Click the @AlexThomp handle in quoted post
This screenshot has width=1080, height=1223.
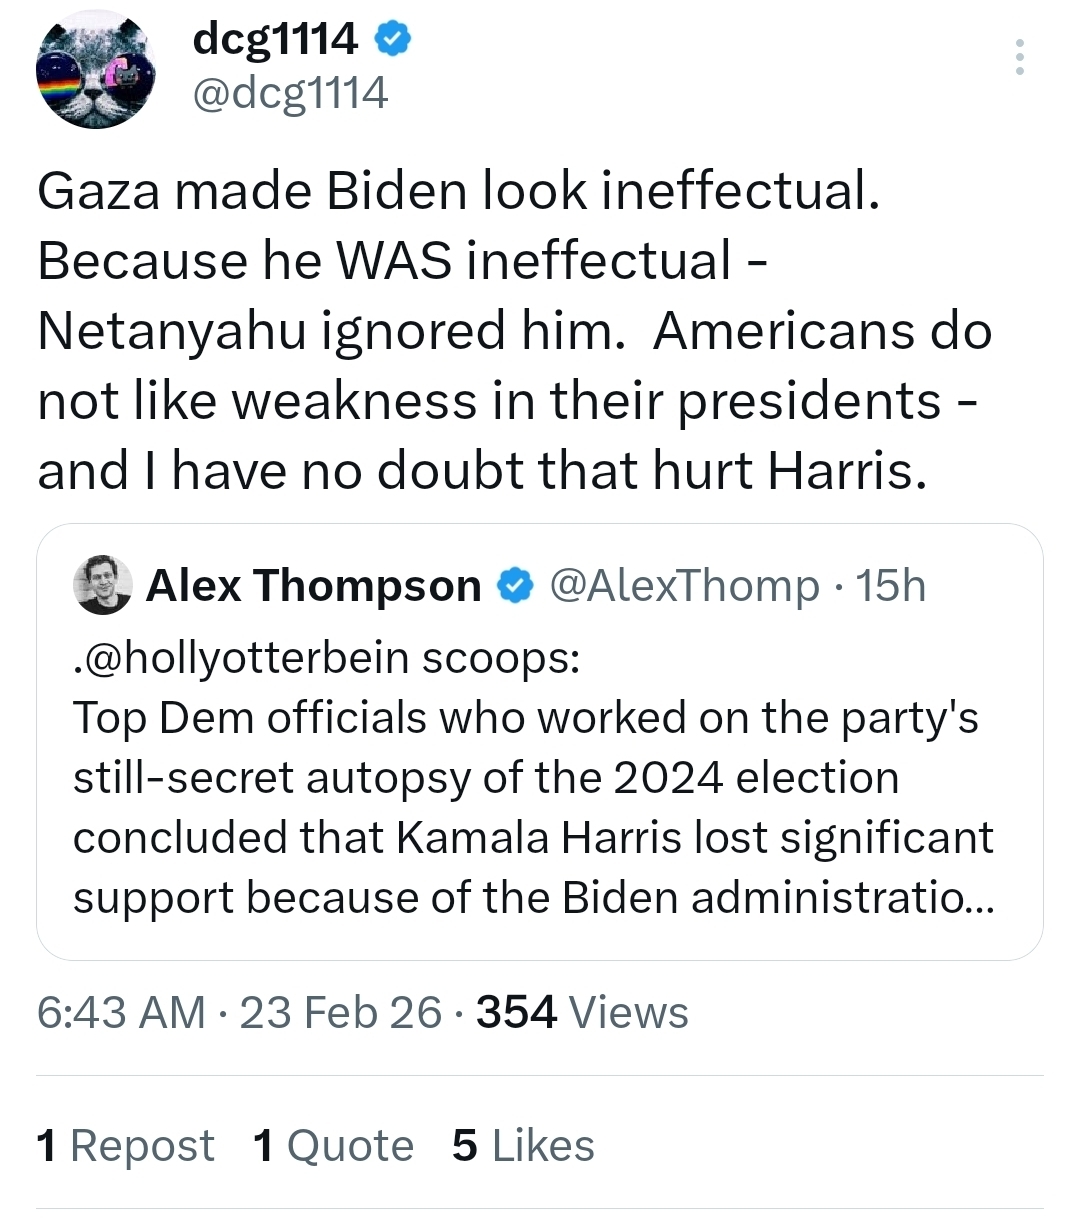pos(684,586)
